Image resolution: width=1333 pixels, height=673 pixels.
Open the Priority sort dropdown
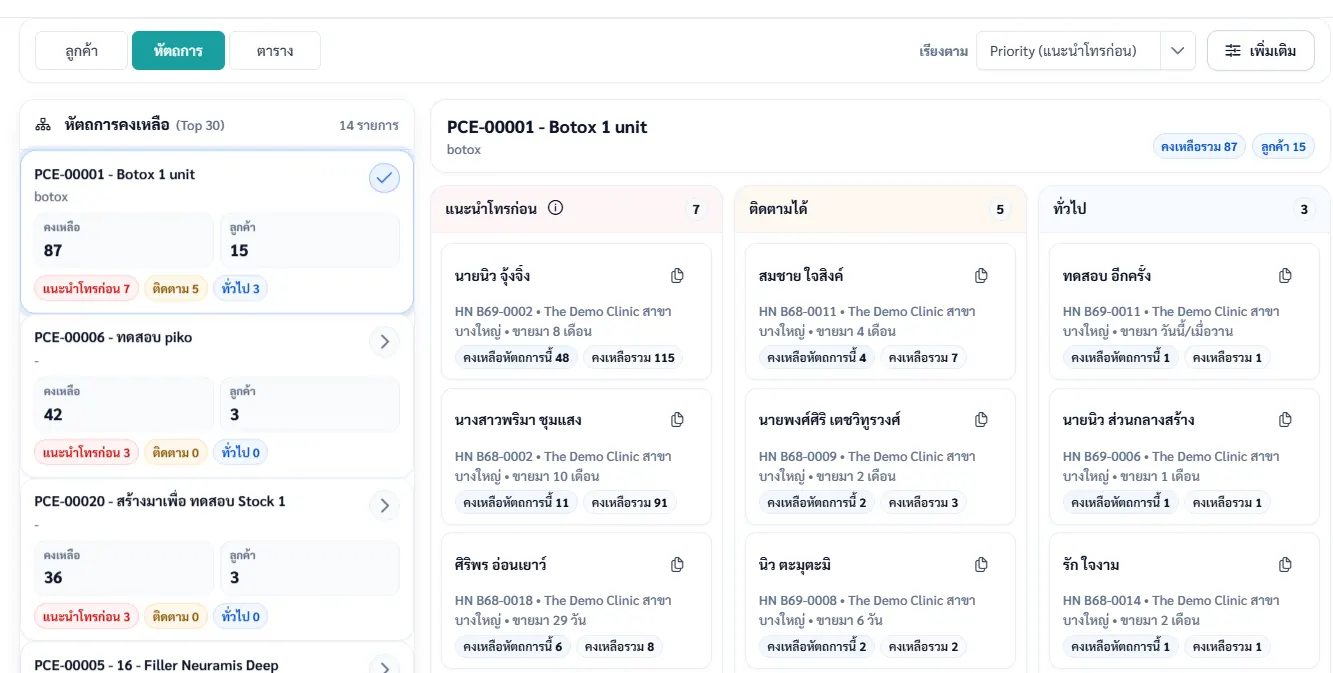(1085, 51)
